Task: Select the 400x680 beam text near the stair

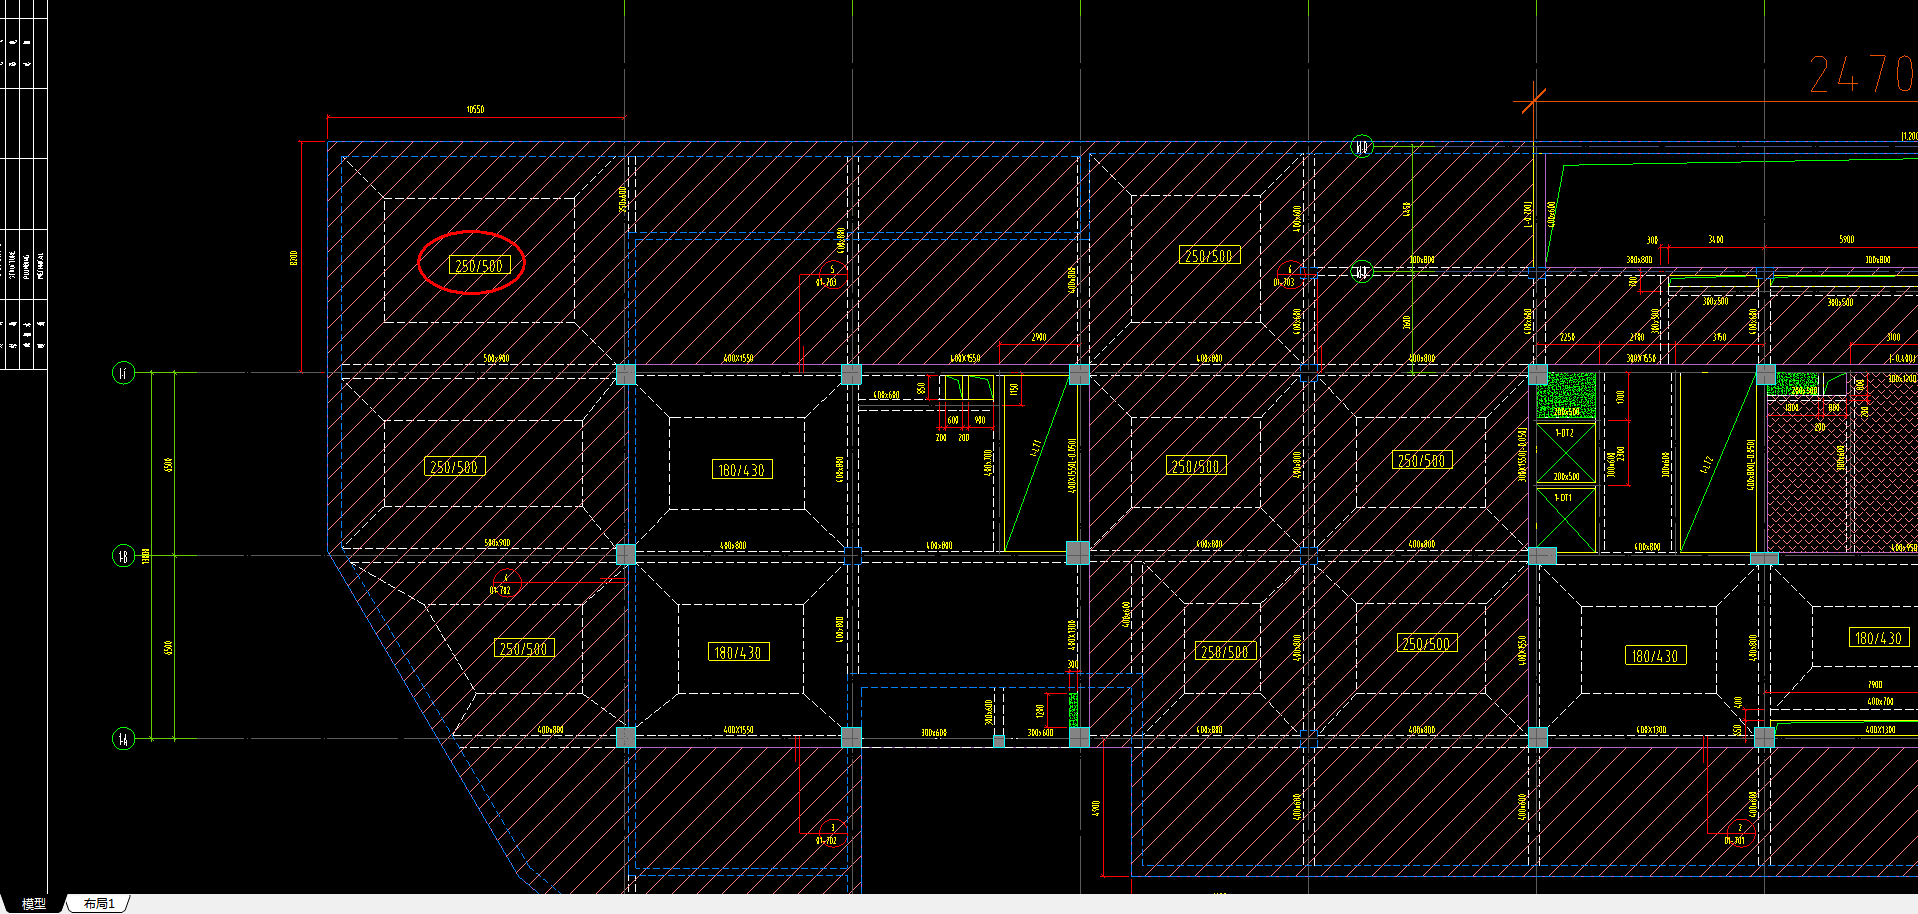Action: tap(886, 395)
